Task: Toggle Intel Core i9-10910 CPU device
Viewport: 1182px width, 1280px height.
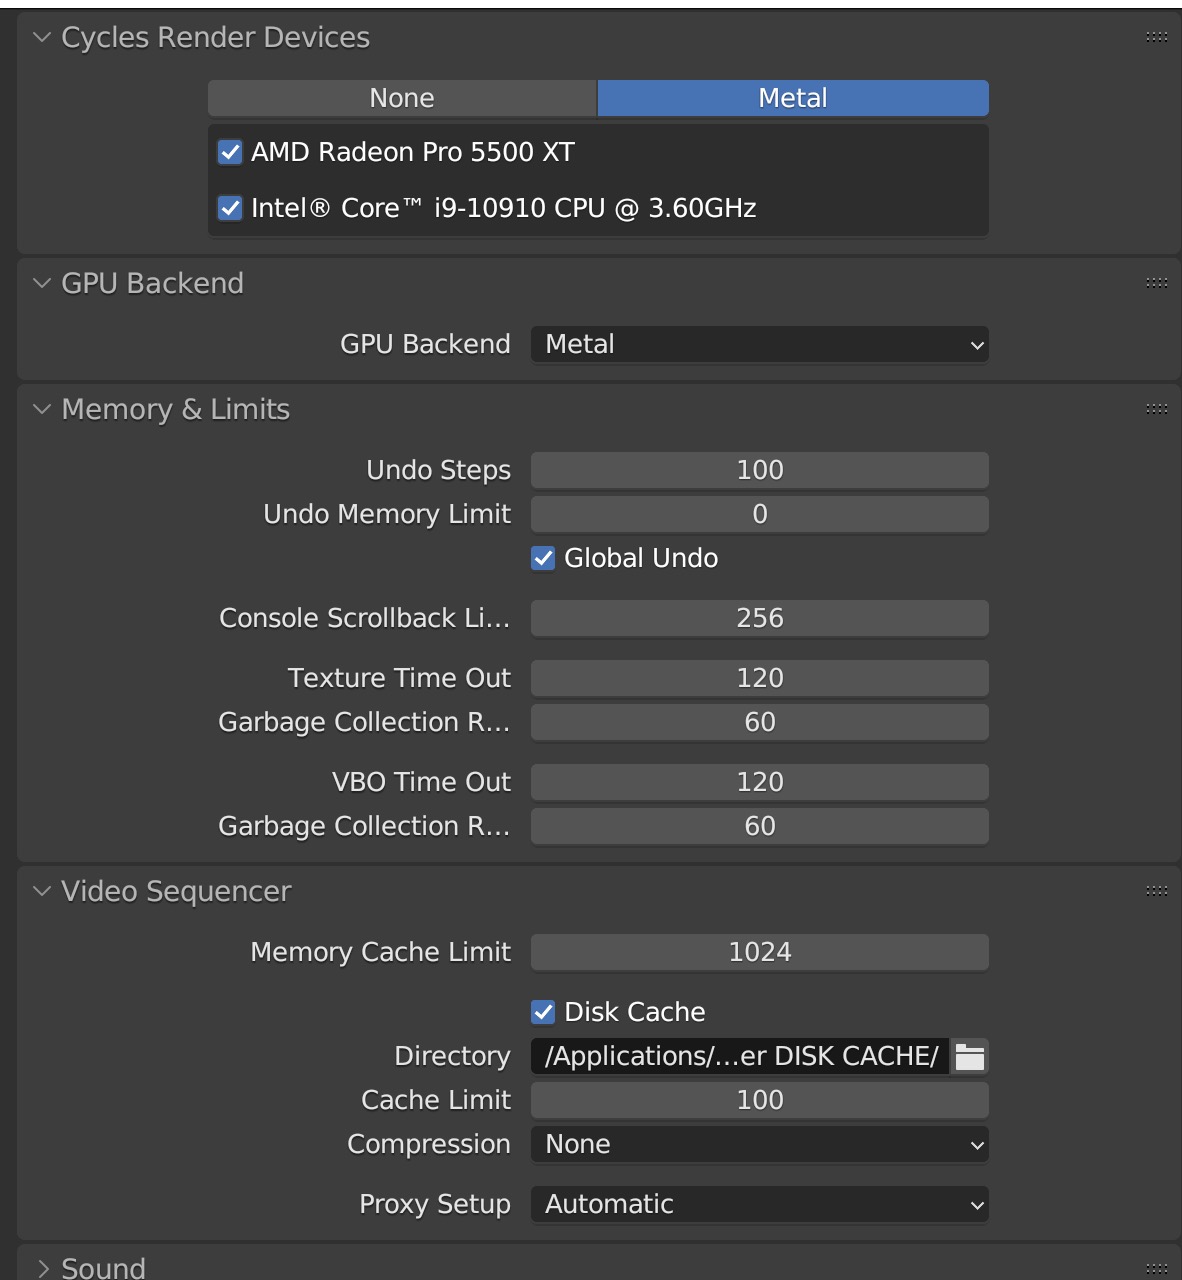Action: tap(230, 208)
